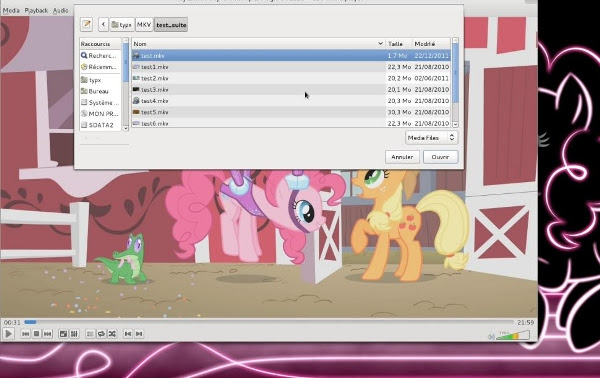Select file test2.mkv
The width and height of the screenshot is (600, 378).
(x=291, y=78)
